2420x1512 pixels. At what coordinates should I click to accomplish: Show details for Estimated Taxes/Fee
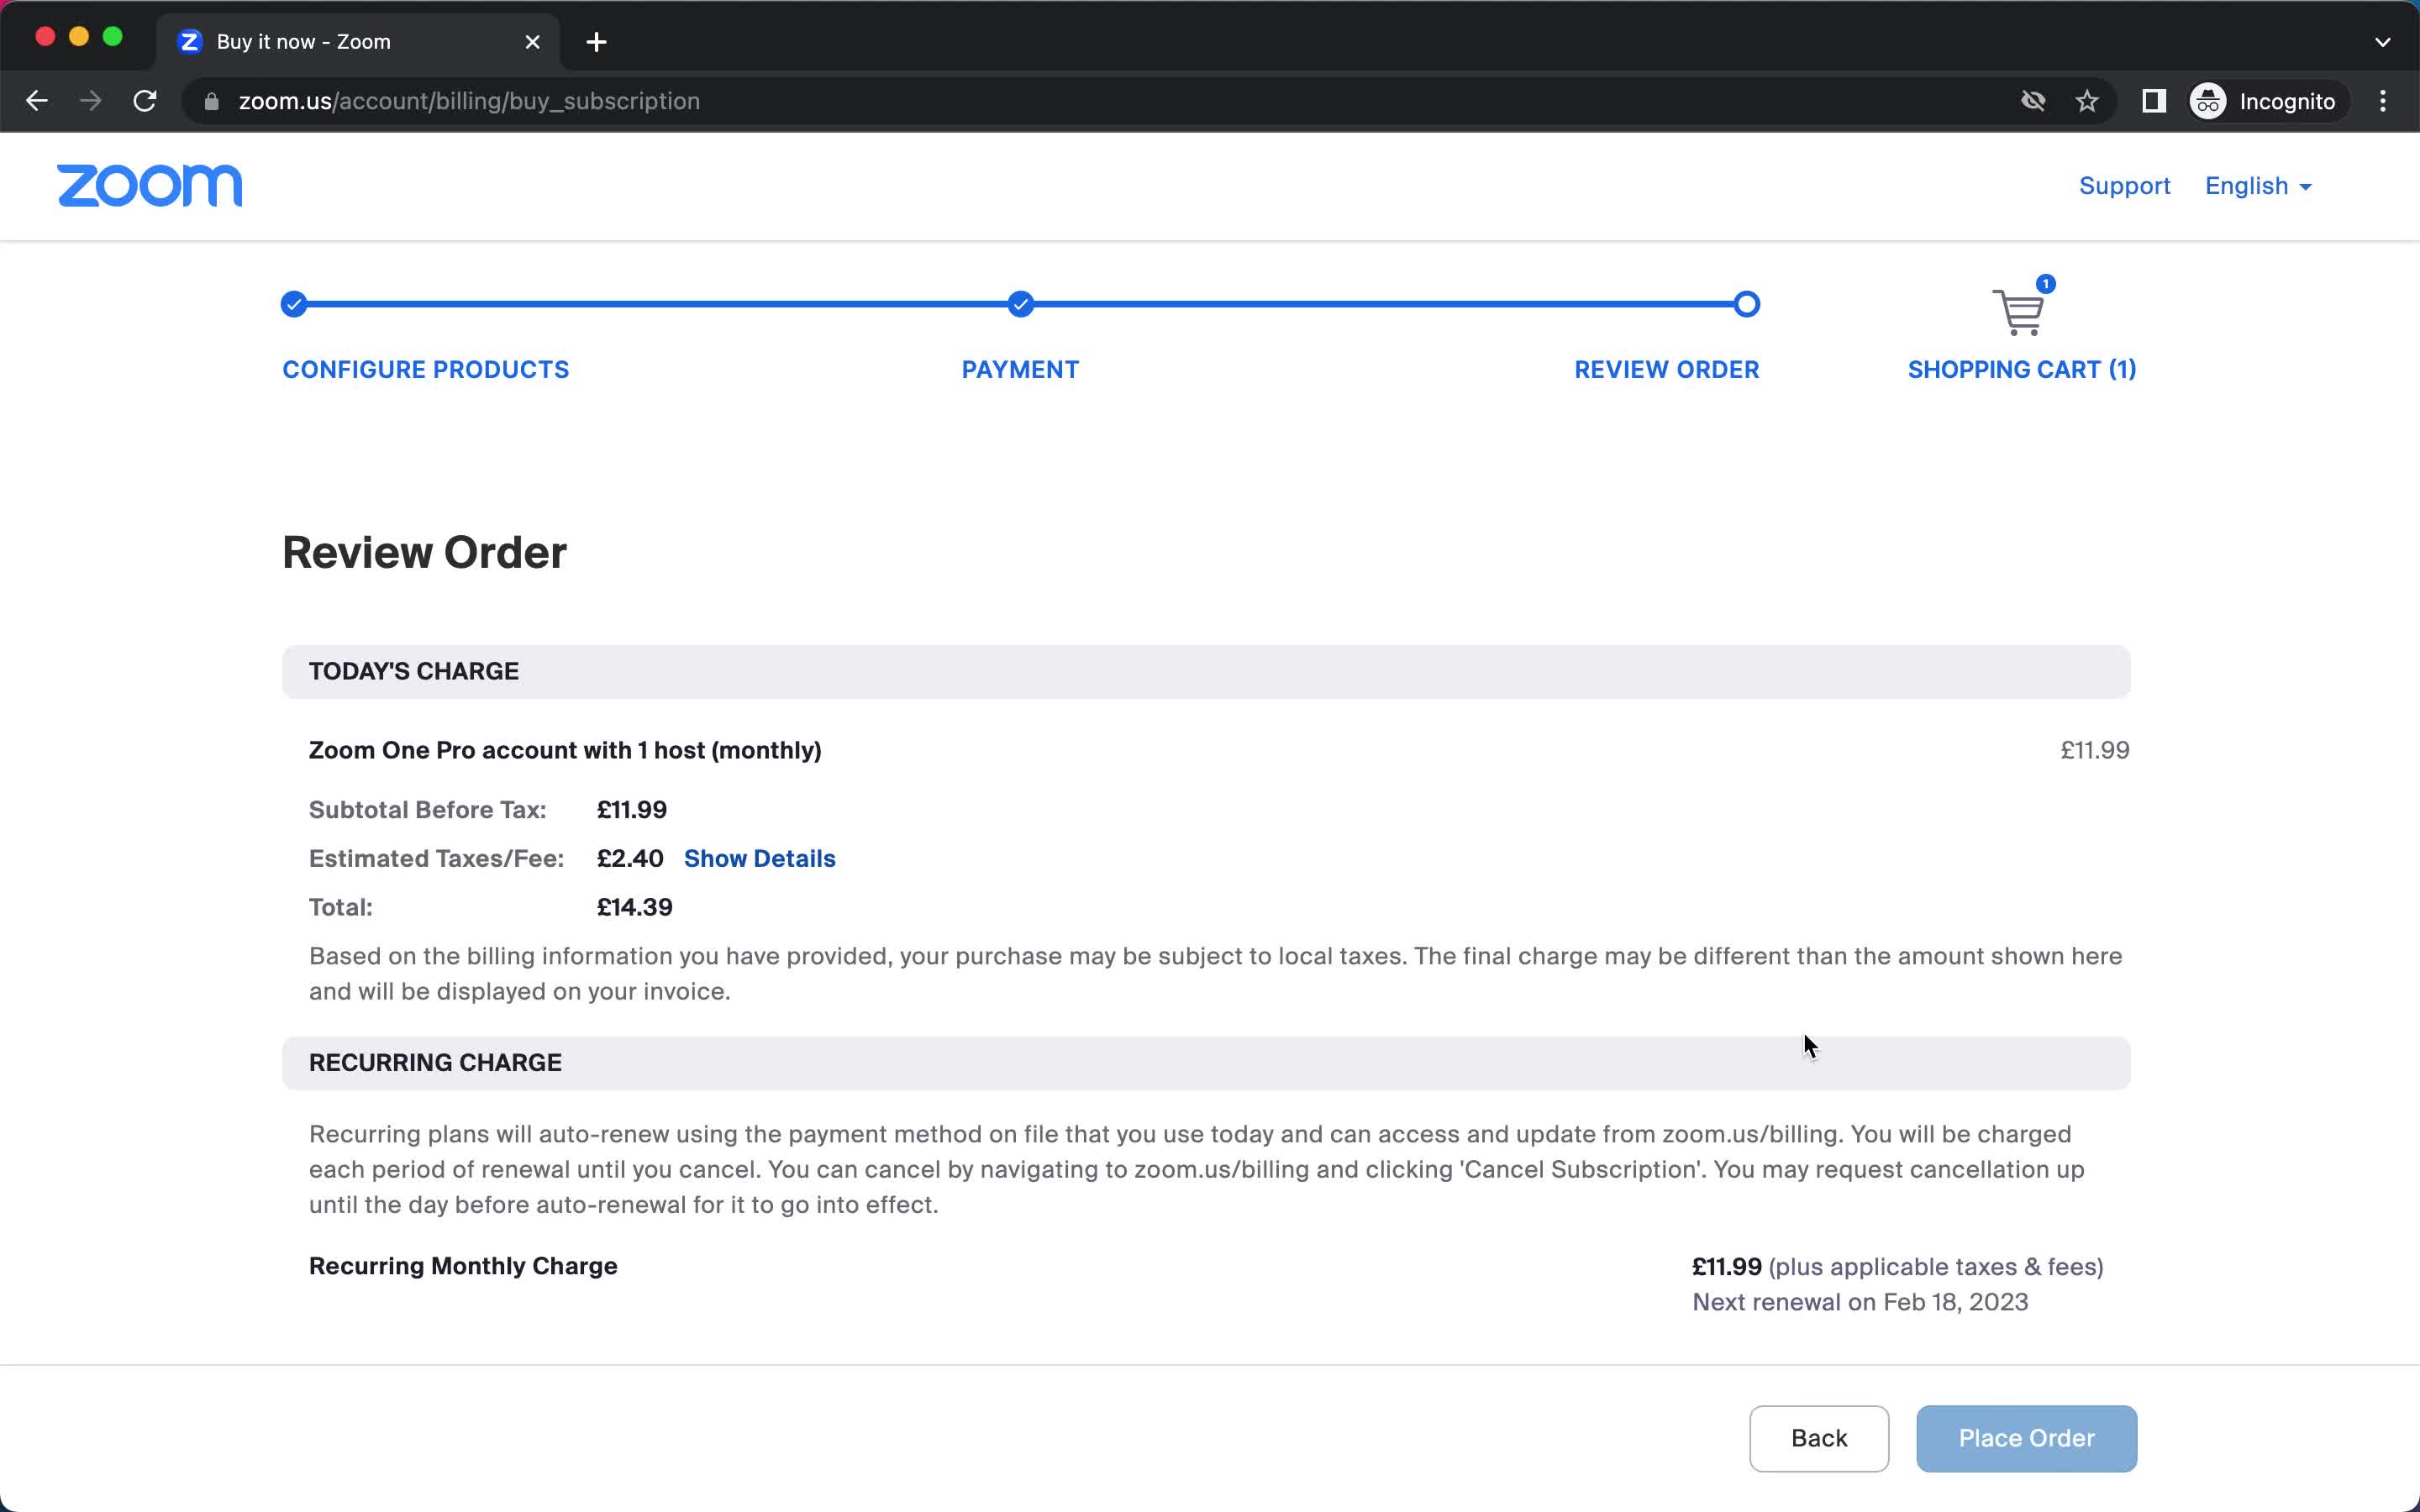tap(760, 857)
